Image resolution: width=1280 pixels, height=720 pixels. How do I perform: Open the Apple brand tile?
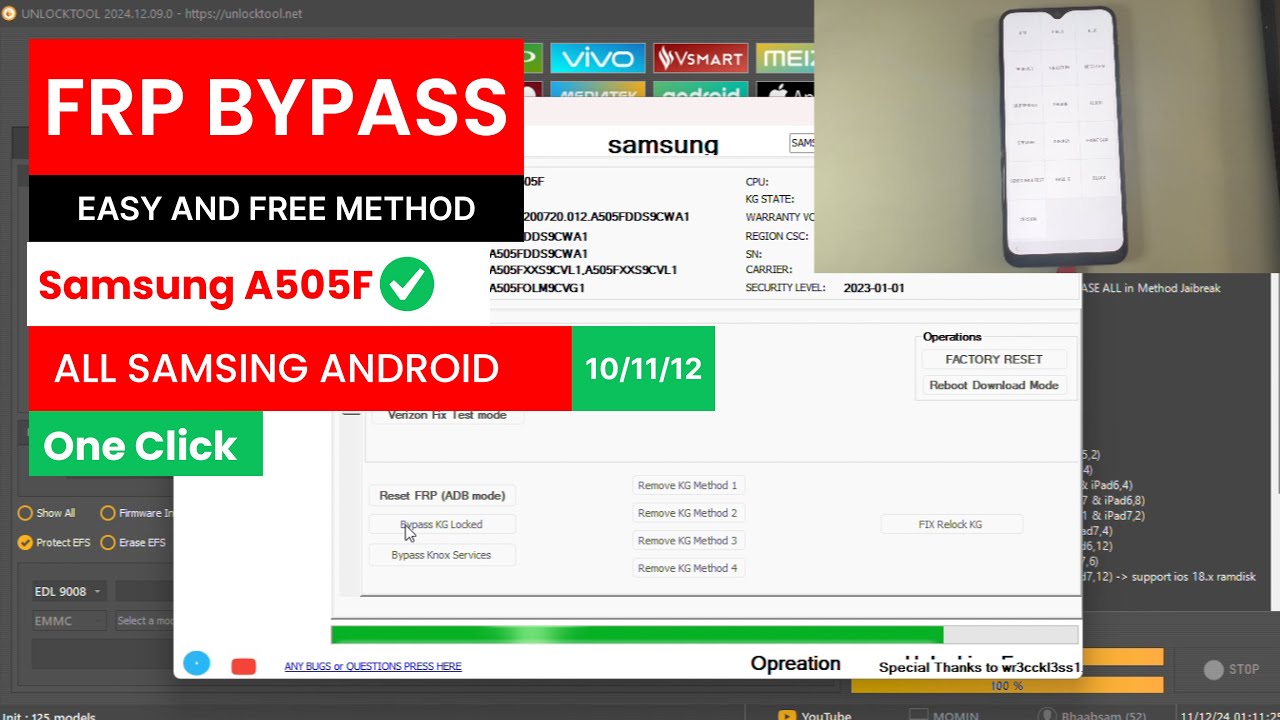(x=786, y=90)
